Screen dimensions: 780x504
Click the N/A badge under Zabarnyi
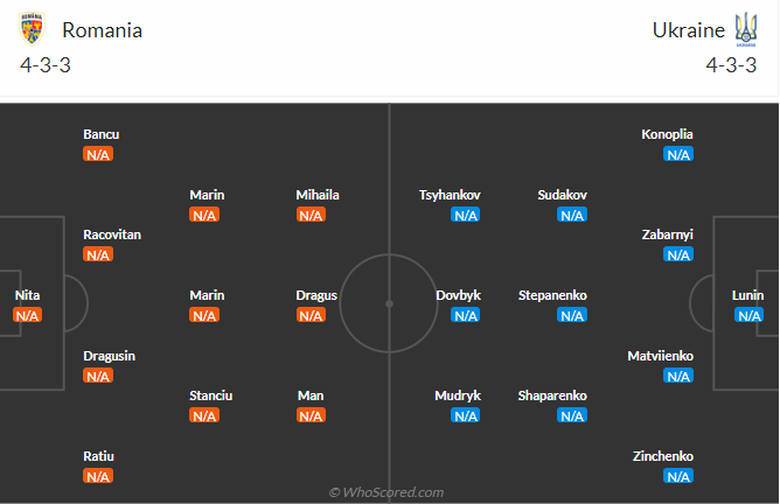(678, 255)
